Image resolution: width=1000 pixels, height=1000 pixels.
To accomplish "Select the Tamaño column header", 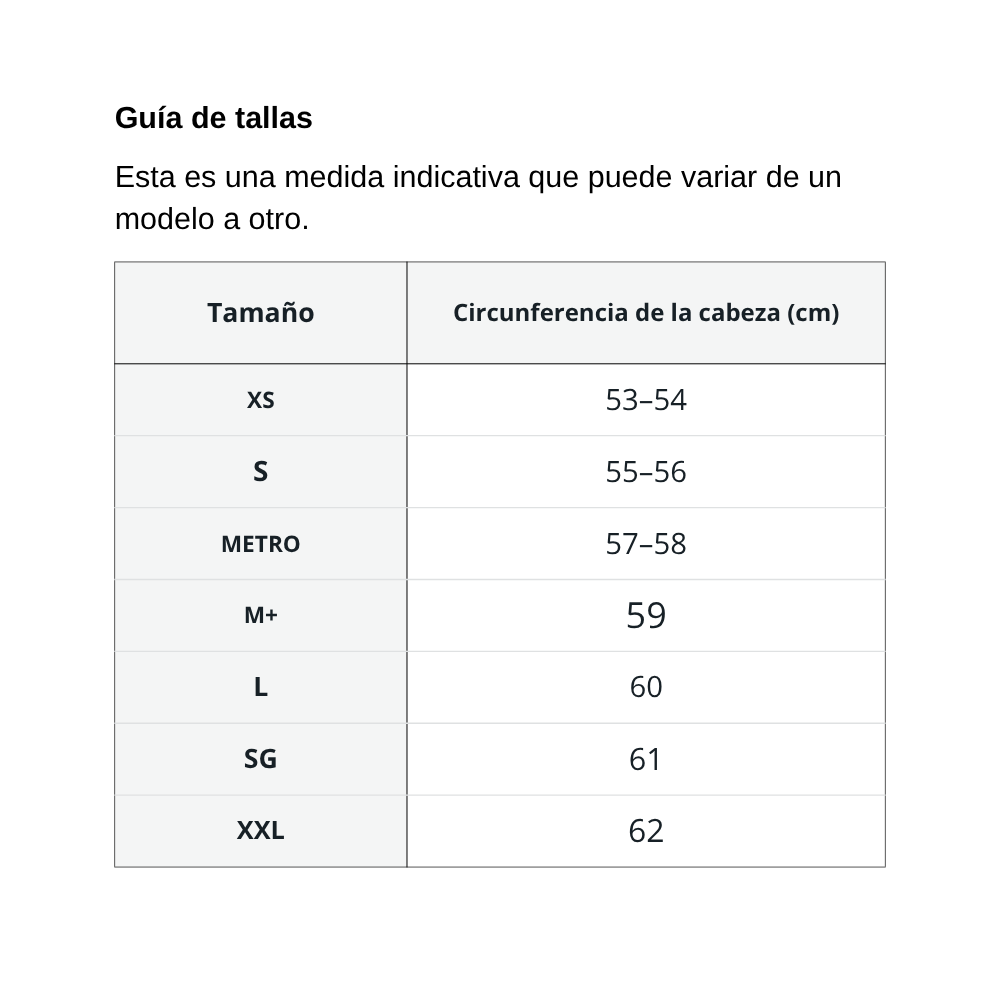I will pos(261,312).
